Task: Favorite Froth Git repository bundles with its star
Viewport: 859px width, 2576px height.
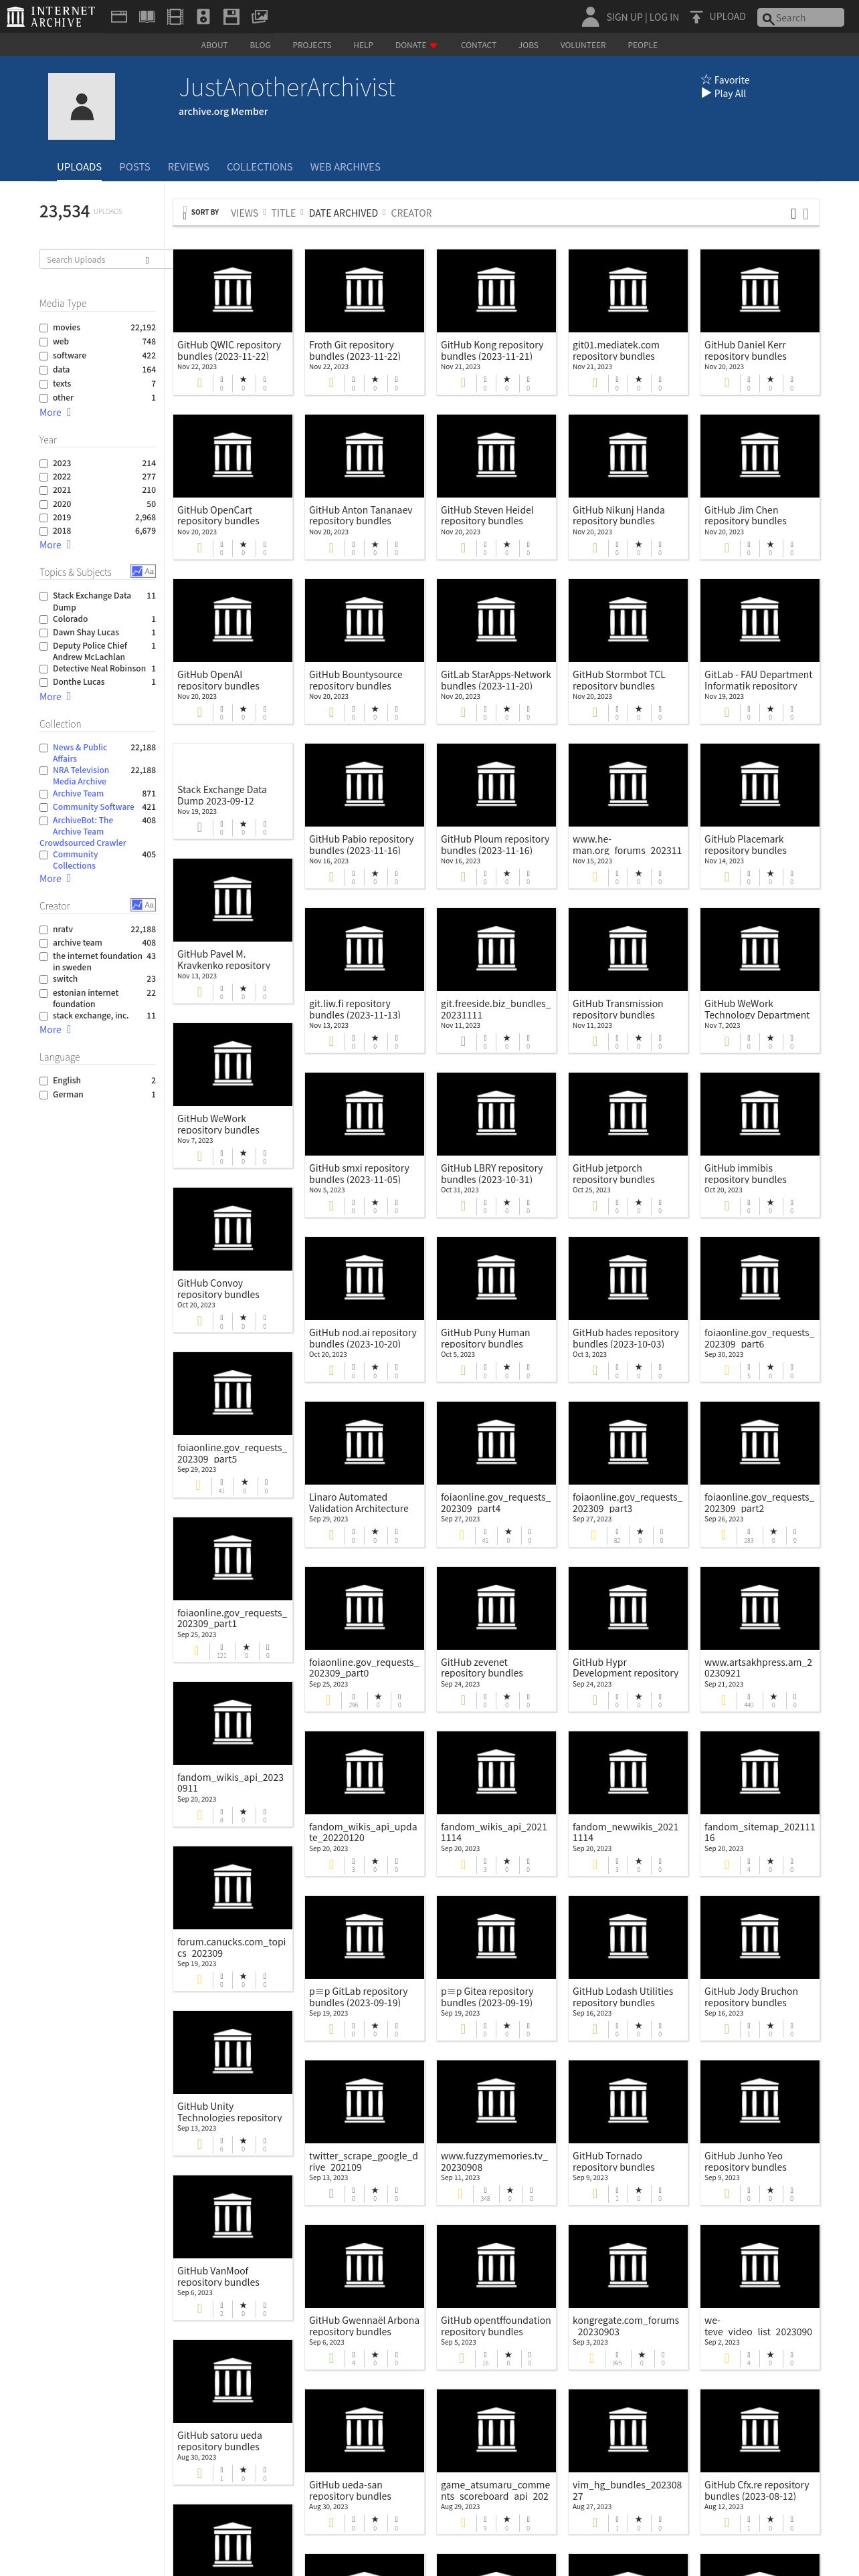Action: (375, 379)
